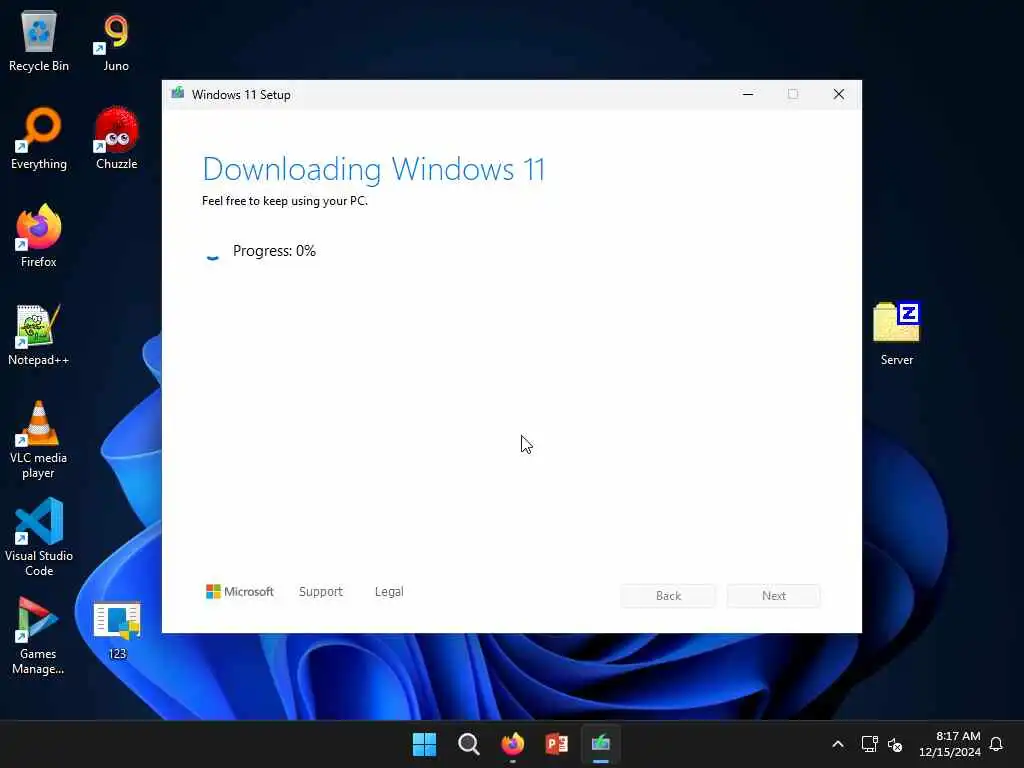
Task: Open the Windows Start menu
Action: coord(424,744)
